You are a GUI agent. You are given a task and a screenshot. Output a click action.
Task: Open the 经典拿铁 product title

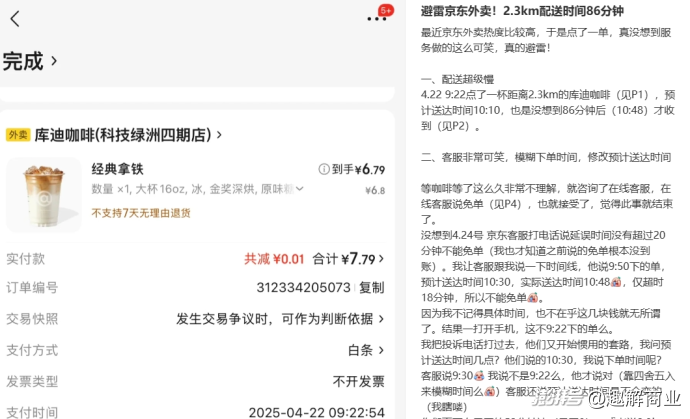pos(117,169)
